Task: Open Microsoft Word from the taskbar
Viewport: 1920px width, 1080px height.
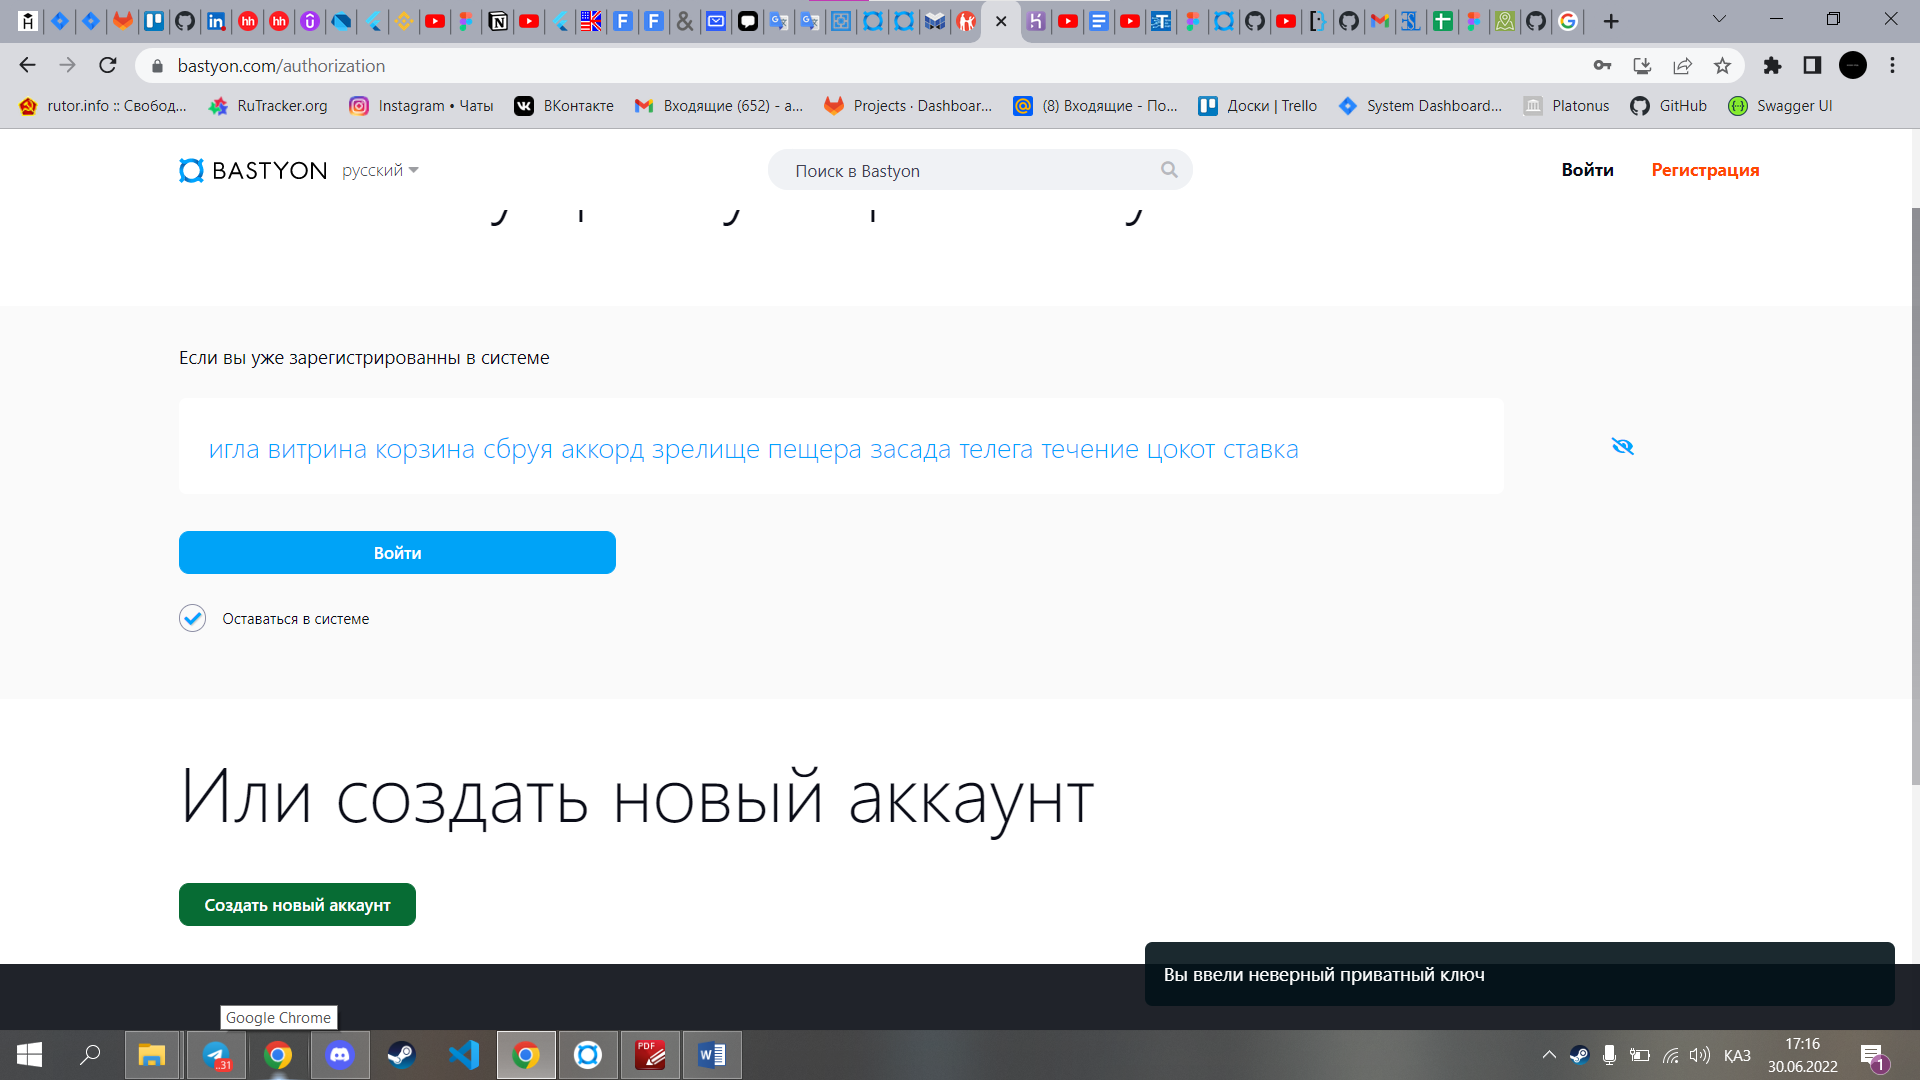Action: click(712, 1055)
